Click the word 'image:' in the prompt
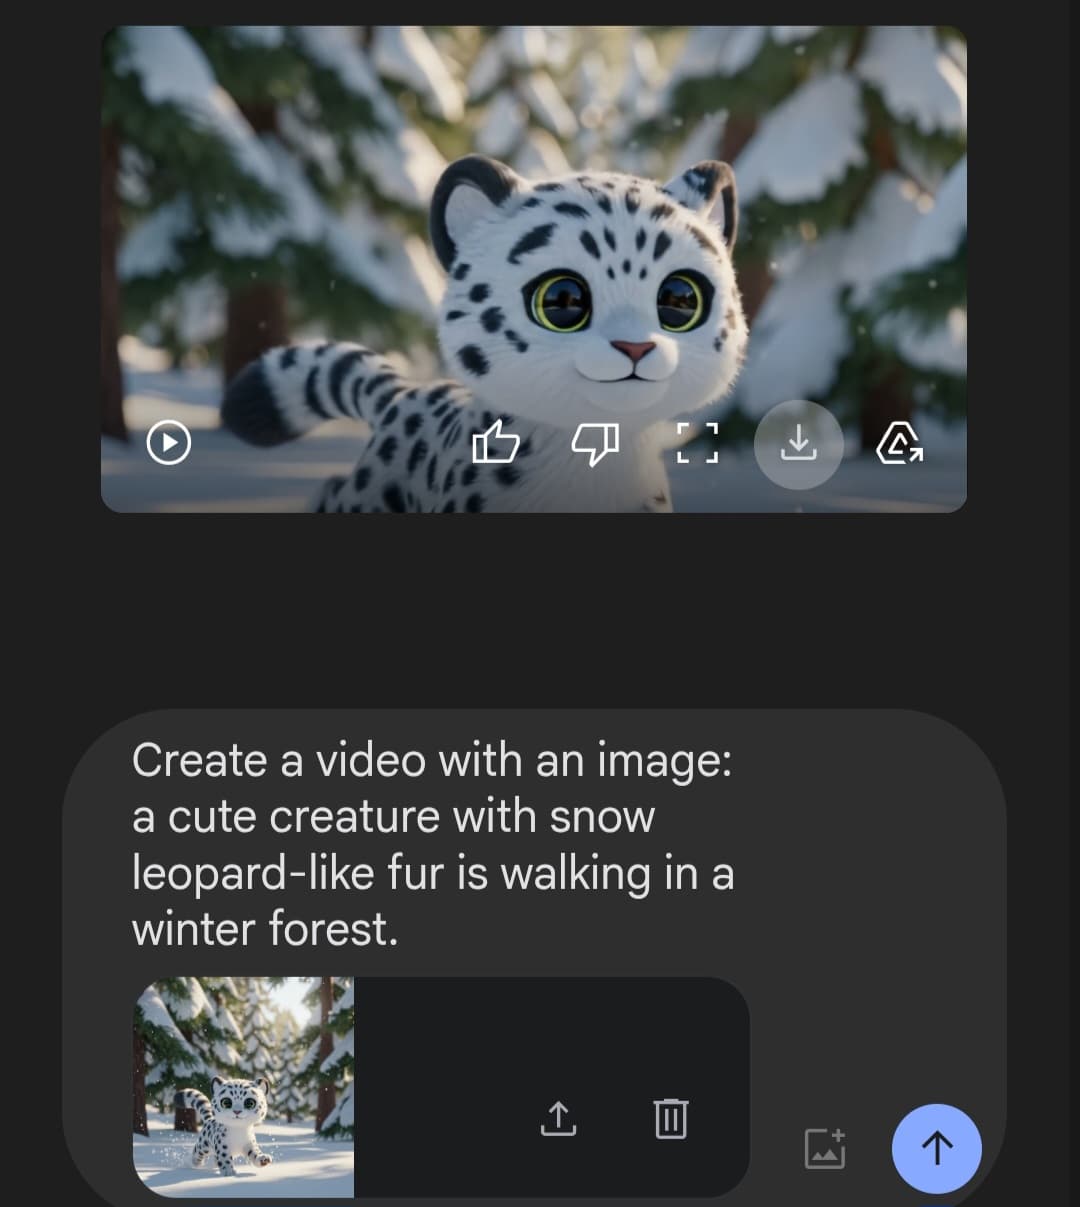Image resolution: width=1080 pixels, height=1207 pixels. point(664,761)
